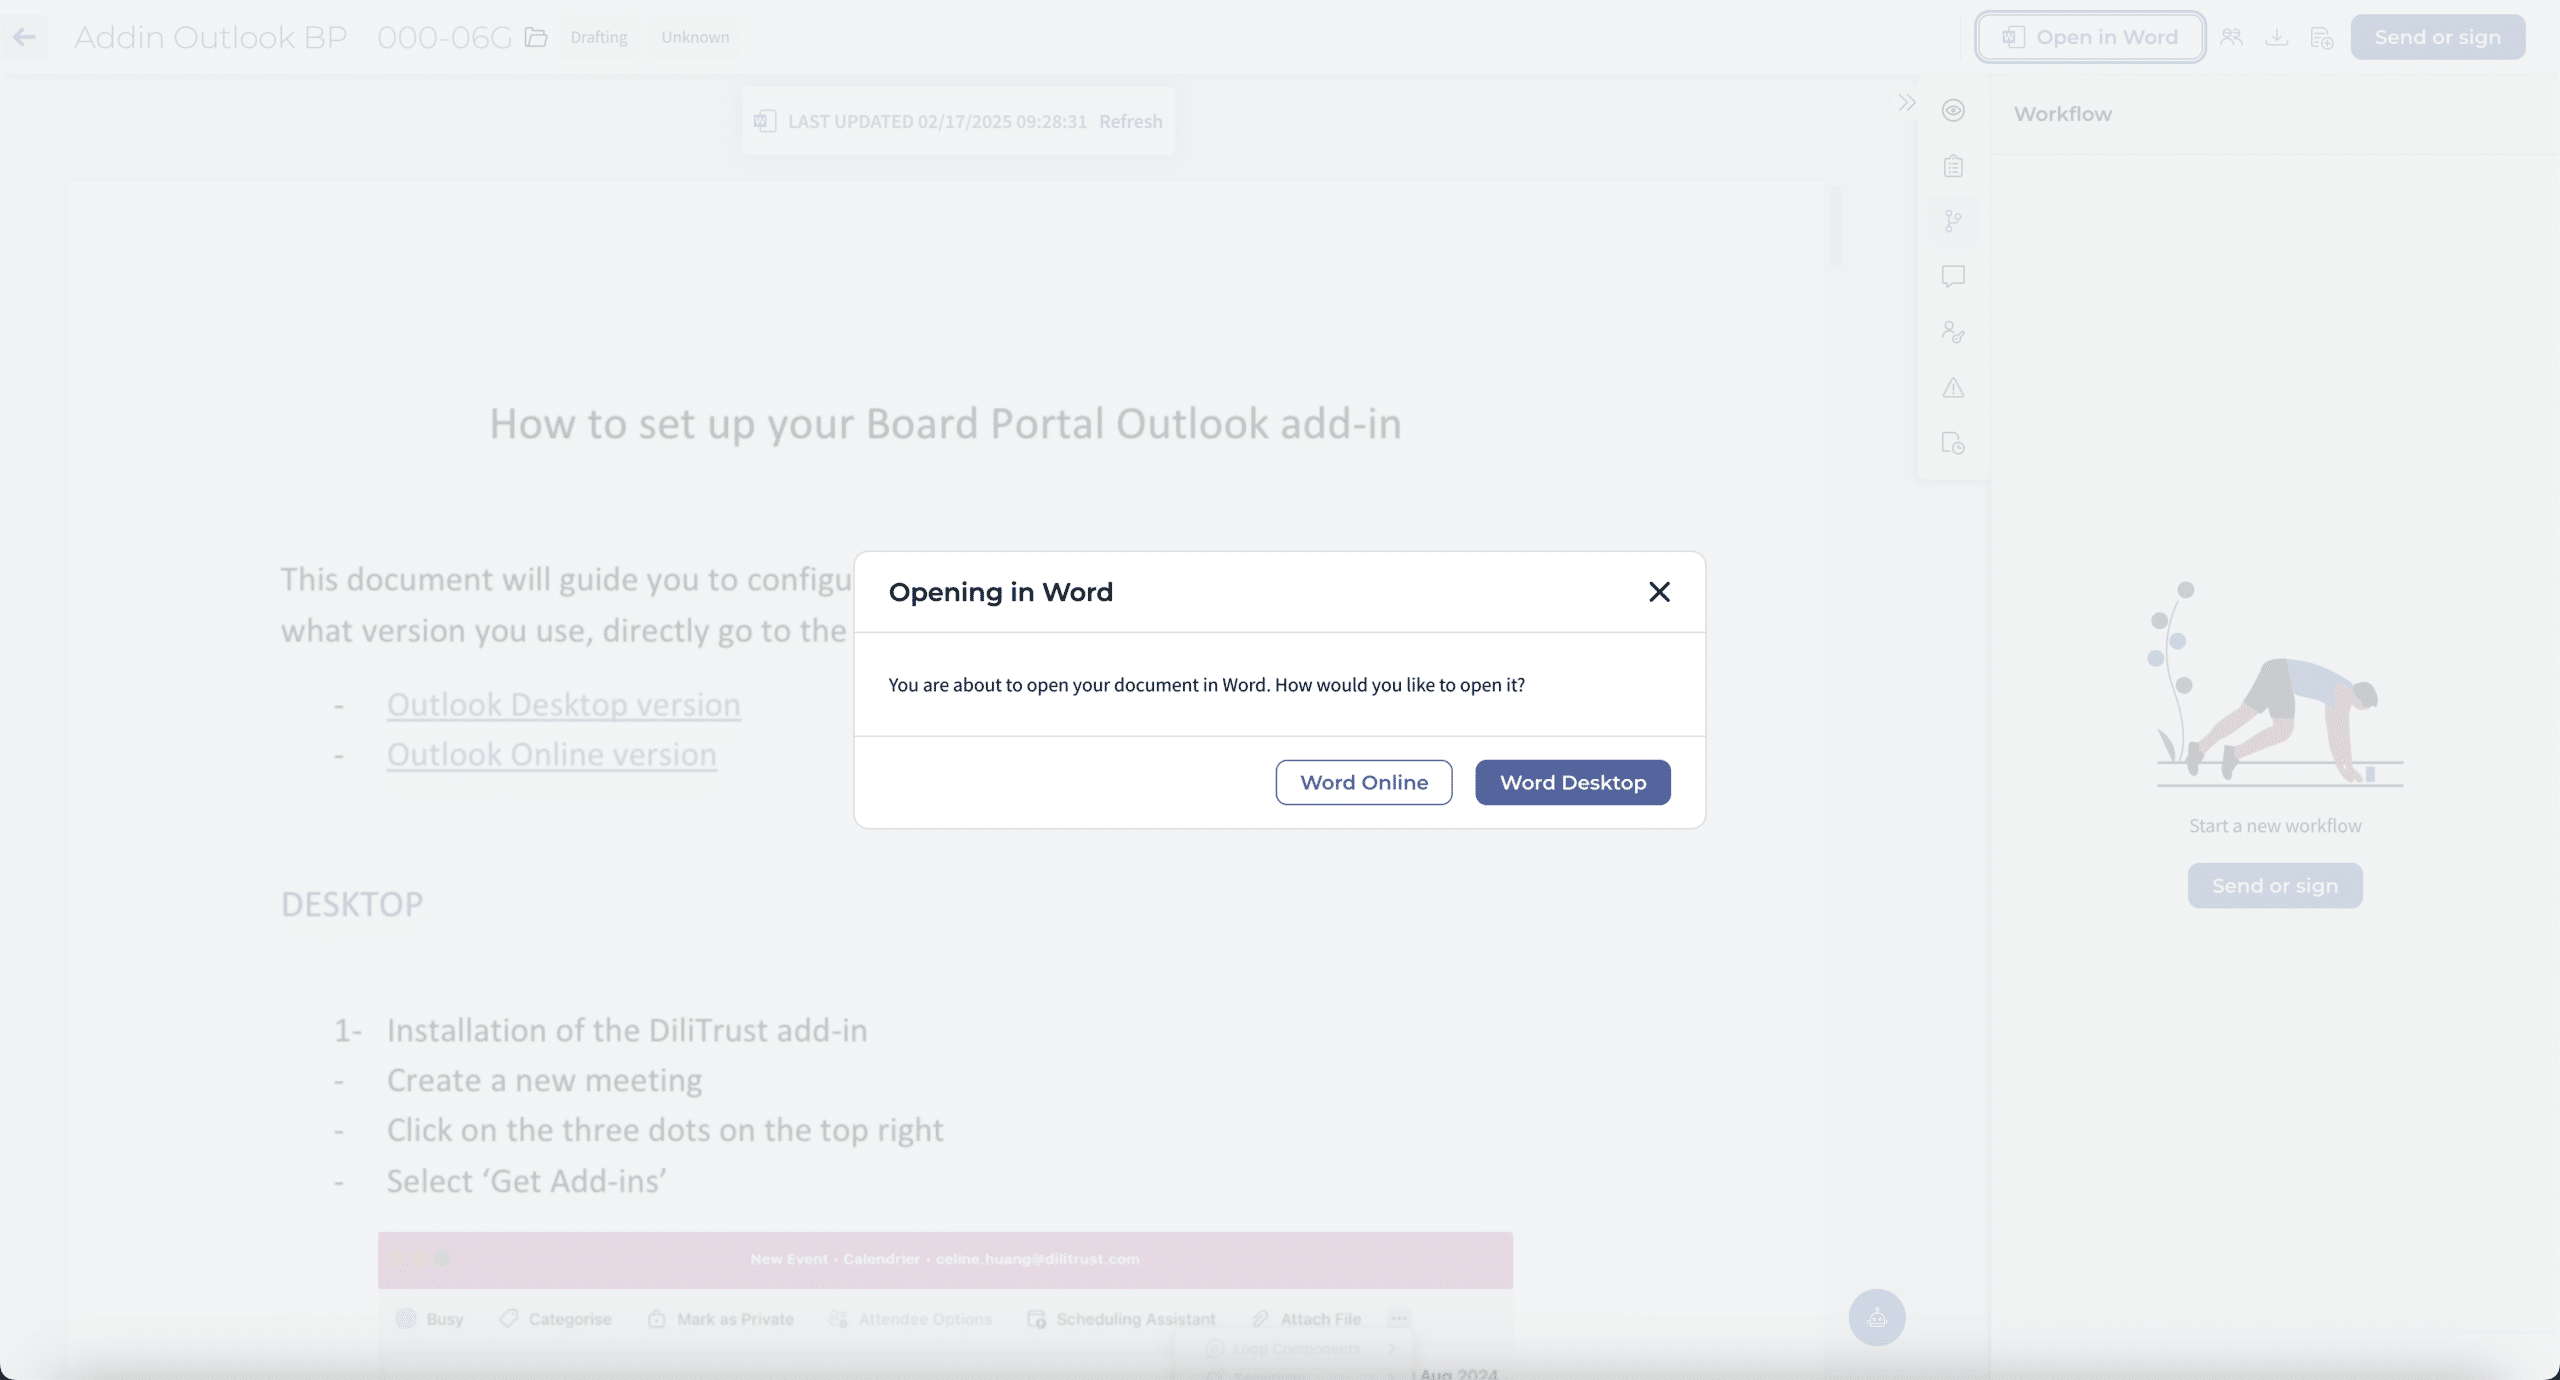Open the Outlook Desktop version link
This screenshot has height=1380, width=2560.
click(x=563, y=705)
